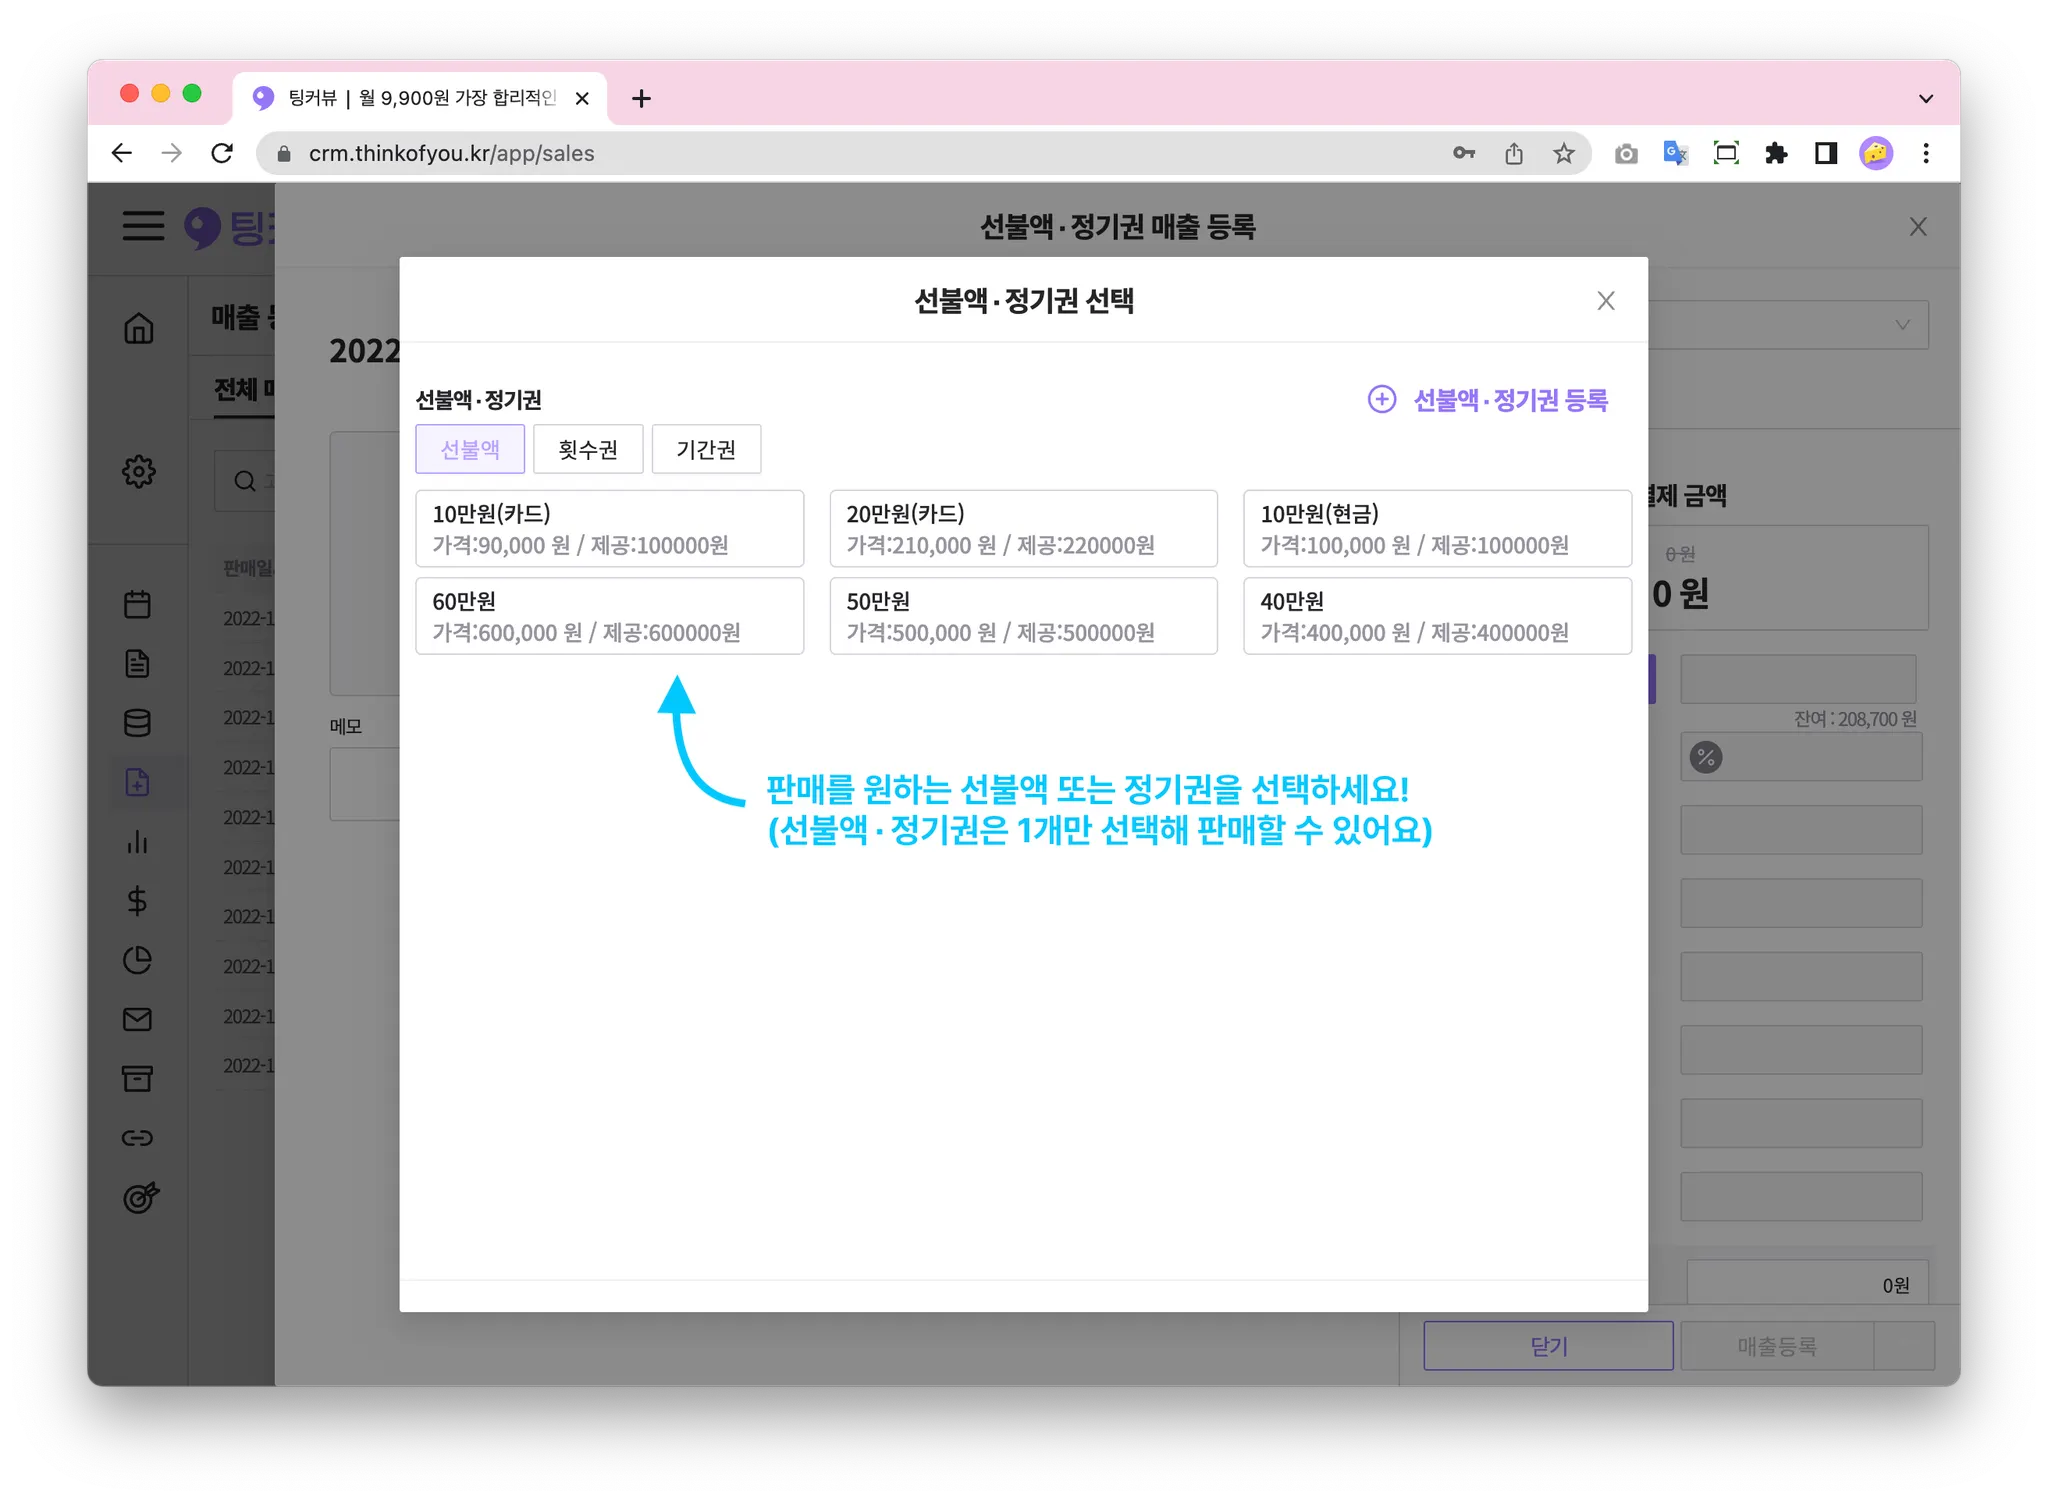
Task: Switch to the 기간권 tab
Action: (706, 449)
